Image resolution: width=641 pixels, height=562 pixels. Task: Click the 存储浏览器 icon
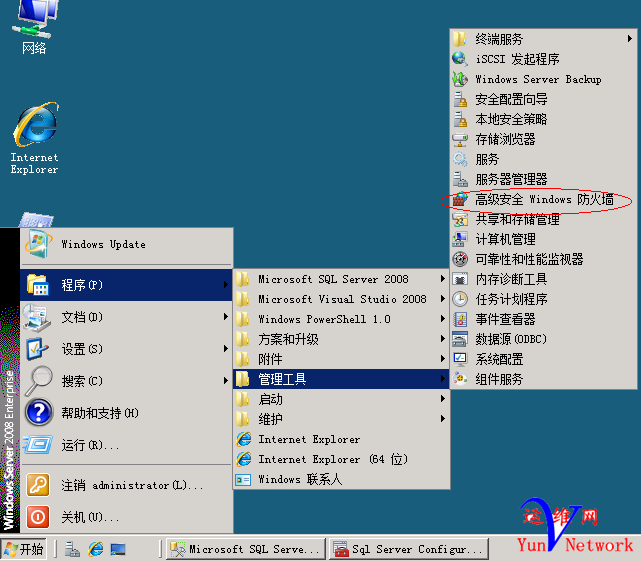460,139
